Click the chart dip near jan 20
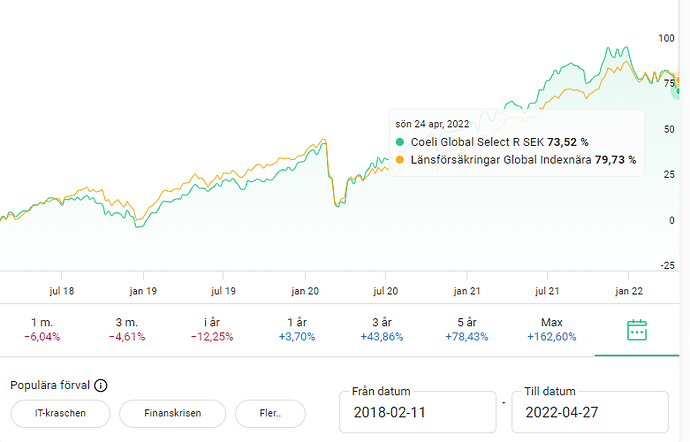Viewport: 690px width, 442px height. (336, 203)
